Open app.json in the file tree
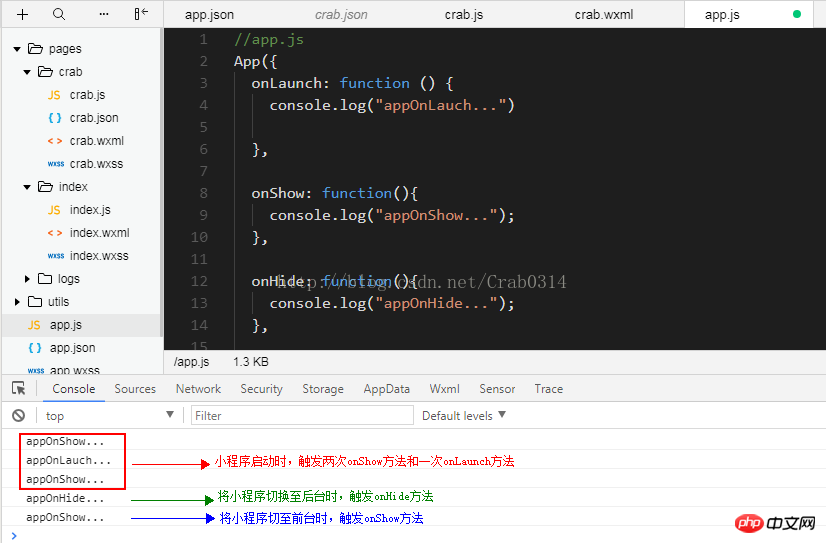This screenshot has width=826, height=543. 73,348
